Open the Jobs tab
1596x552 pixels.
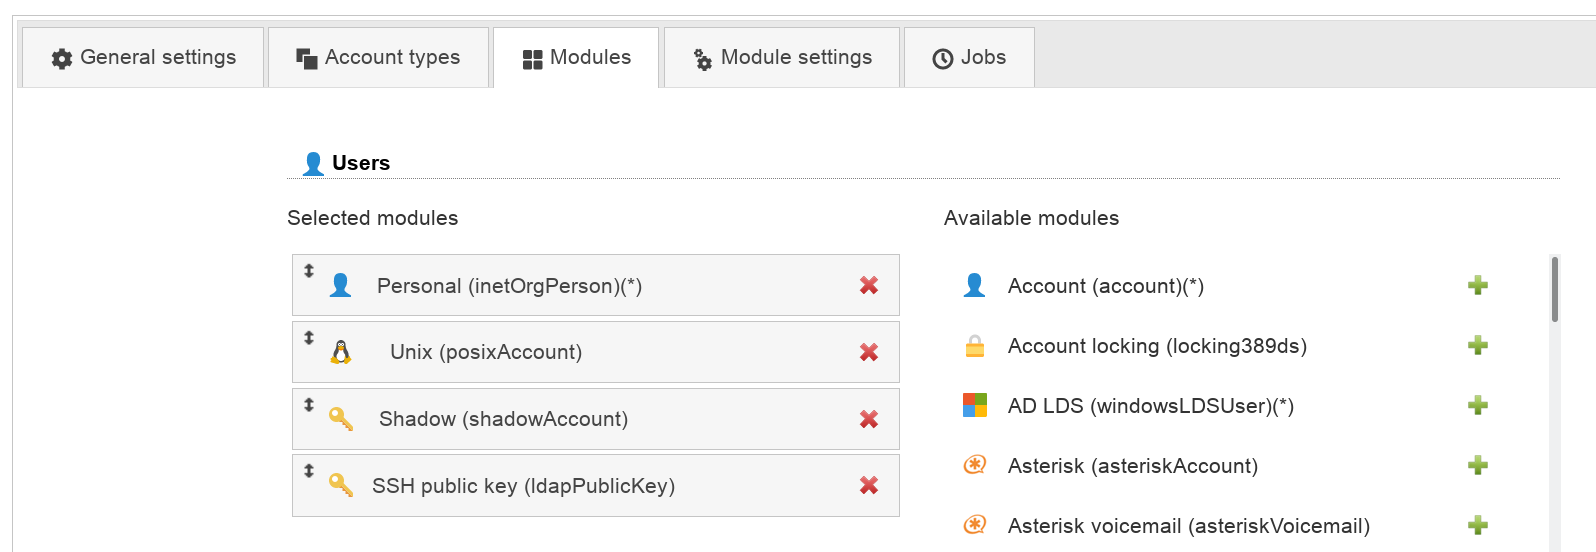[969, 58]
